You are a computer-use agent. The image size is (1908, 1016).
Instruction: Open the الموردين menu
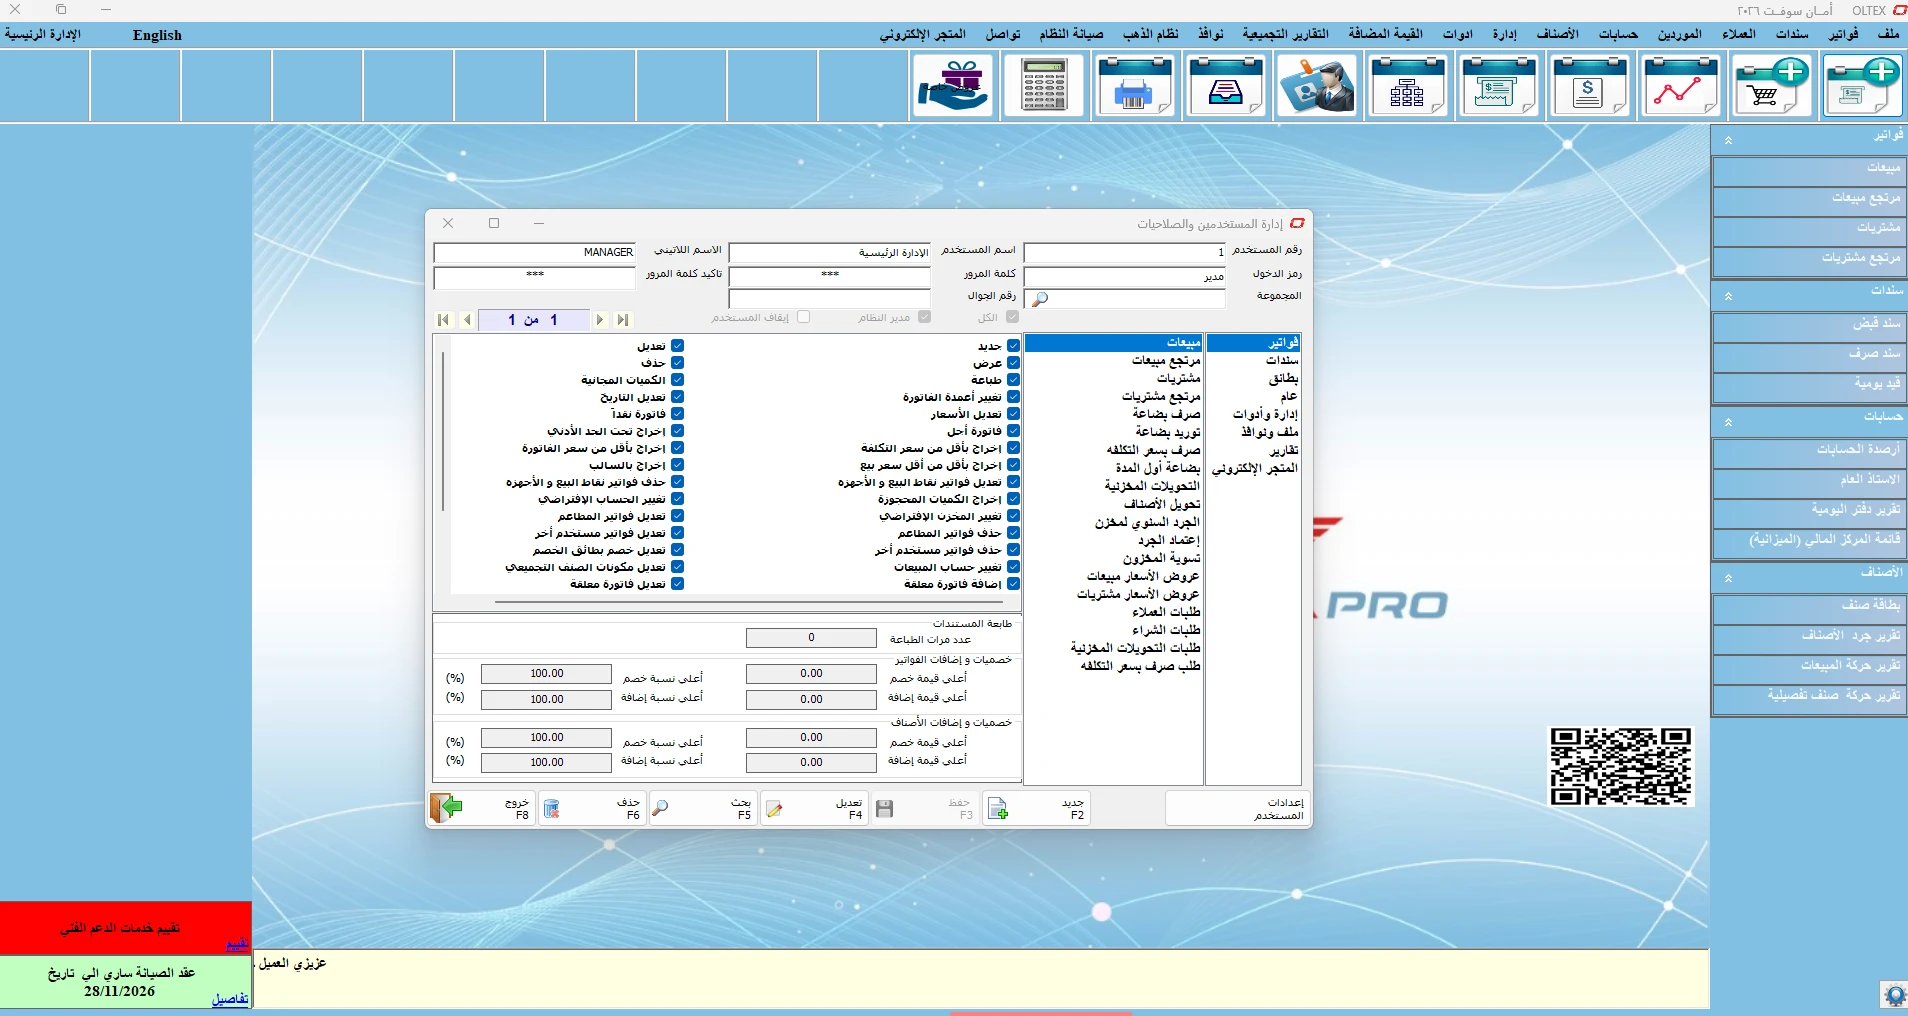pyautogui.click(x=1679, y=34)
